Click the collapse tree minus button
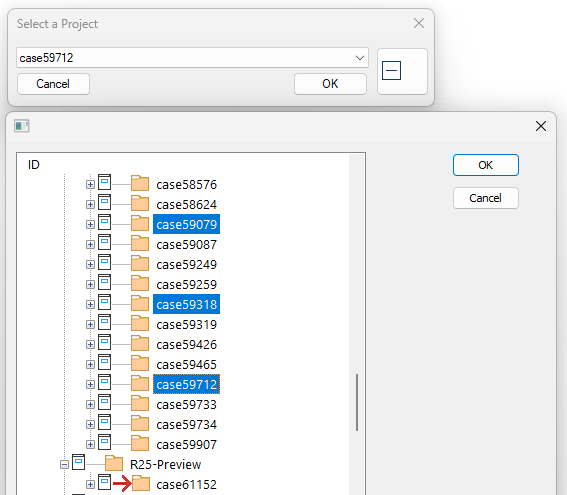567x495 pixels. [391, 70]
